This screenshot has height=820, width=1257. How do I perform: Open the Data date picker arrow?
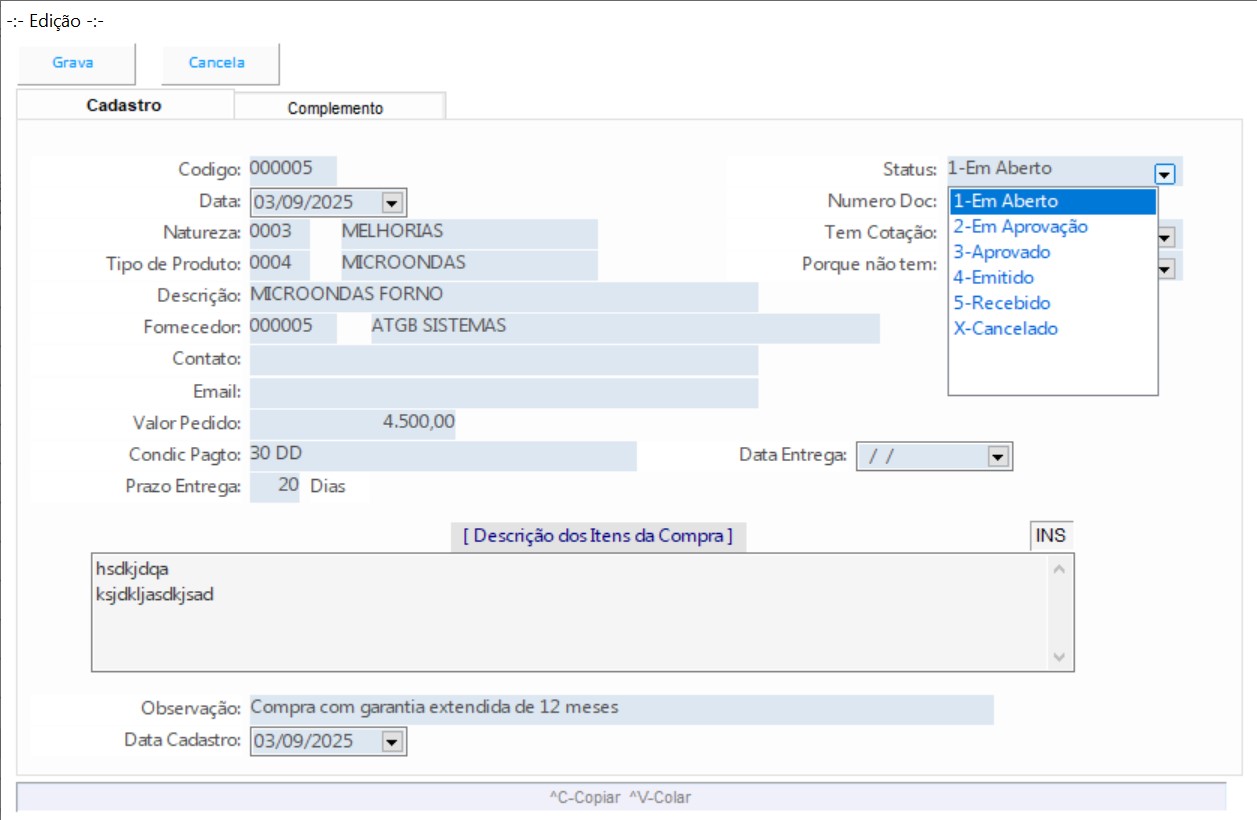392,203
